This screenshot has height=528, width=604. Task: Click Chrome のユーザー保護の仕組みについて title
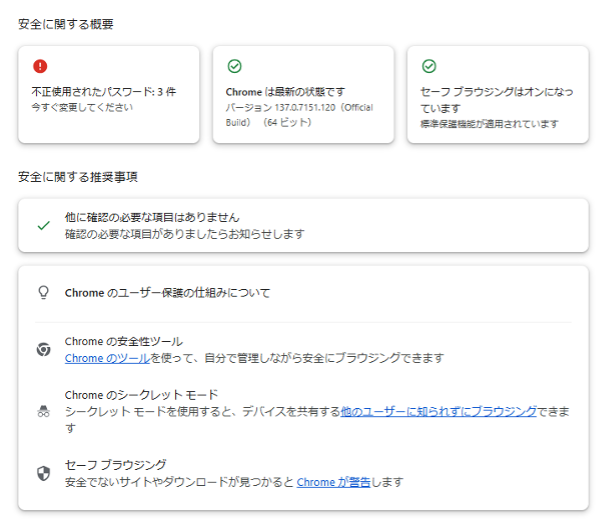(167, 293)
